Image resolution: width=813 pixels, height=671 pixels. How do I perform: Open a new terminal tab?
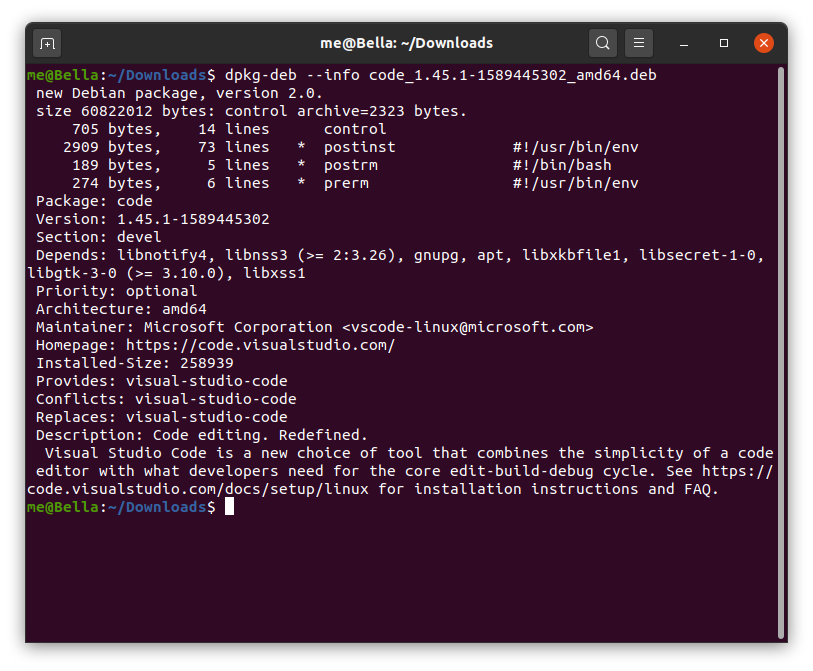click(47, 43)
